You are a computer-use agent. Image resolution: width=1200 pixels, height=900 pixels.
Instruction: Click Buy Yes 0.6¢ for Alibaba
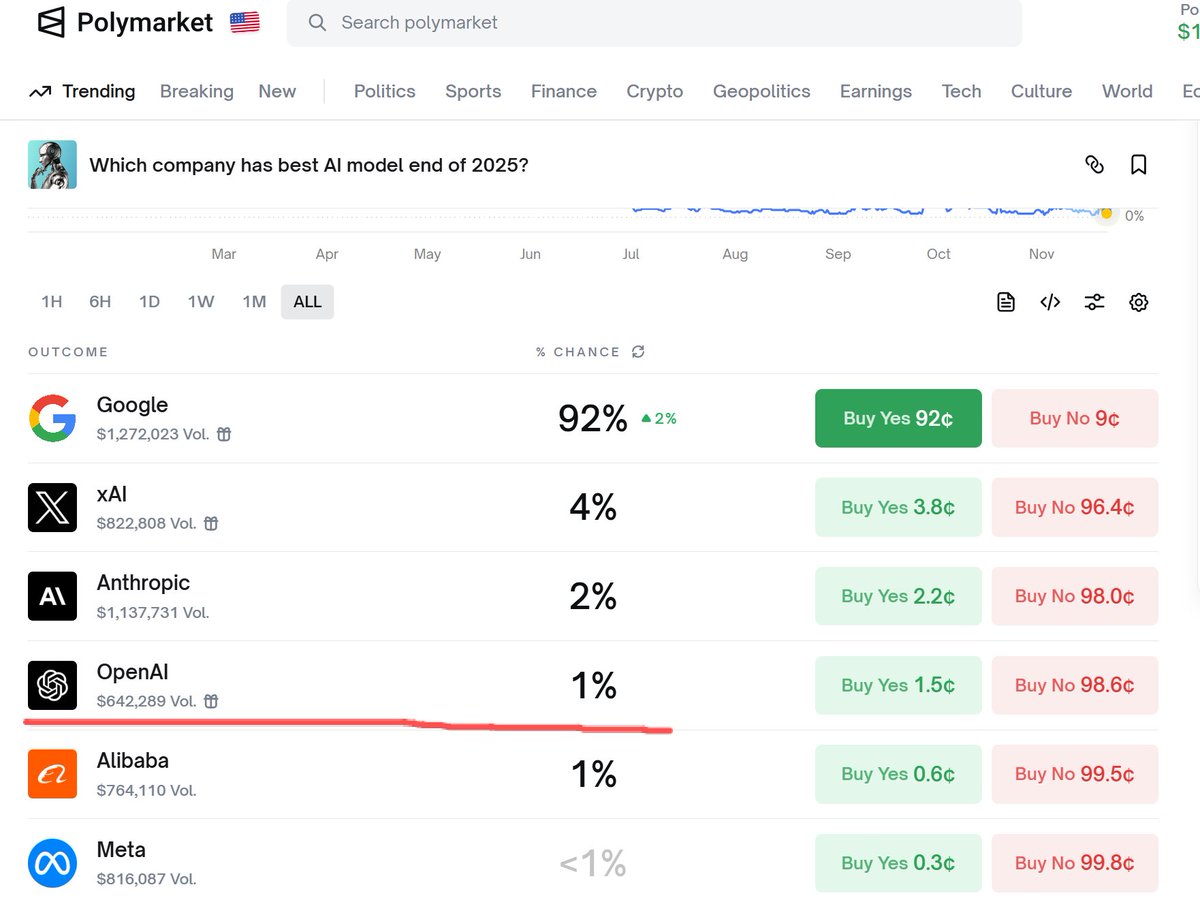point(899,774)
